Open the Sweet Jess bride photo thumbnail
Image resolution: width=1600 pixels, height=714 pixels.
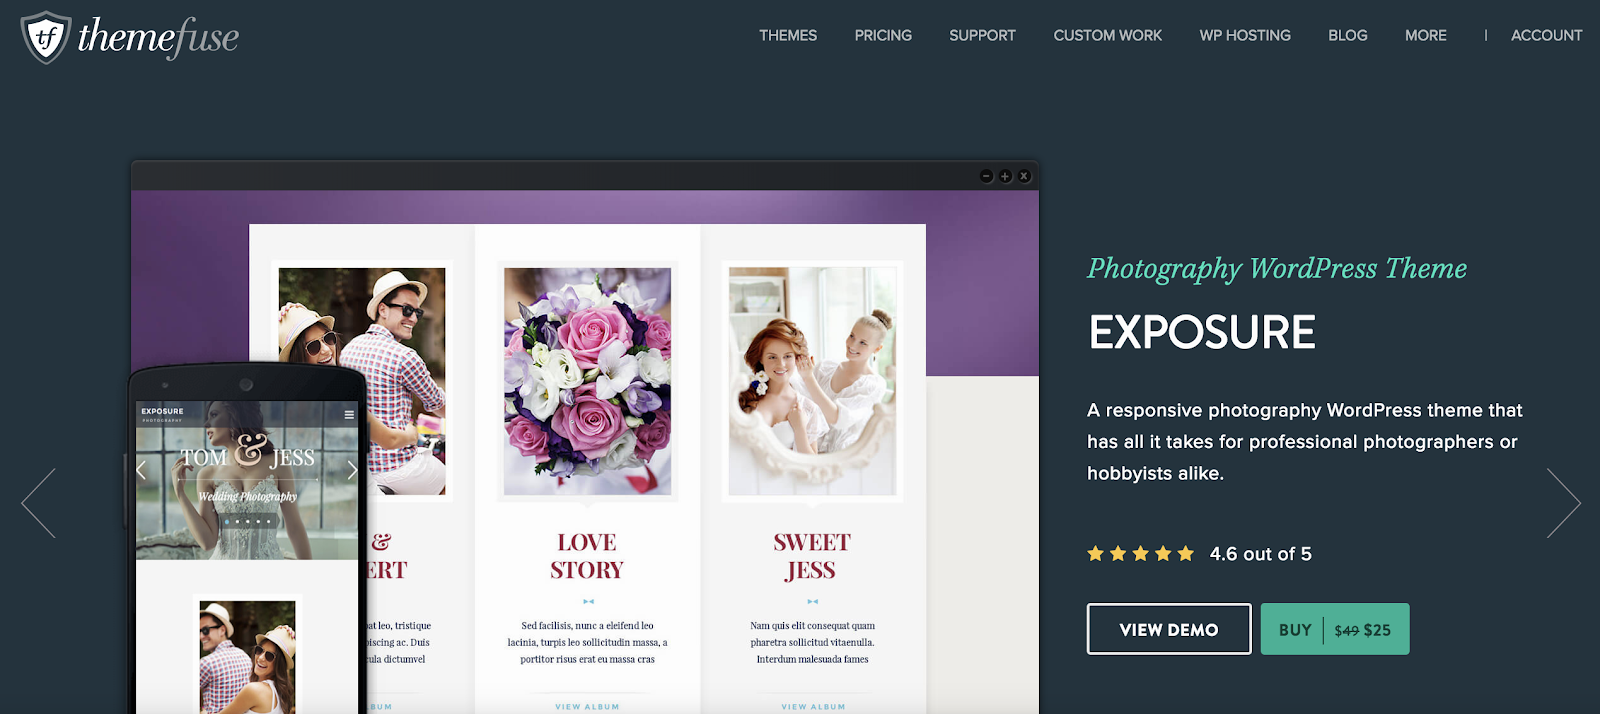pyautogui.click(x=812, y=381)
